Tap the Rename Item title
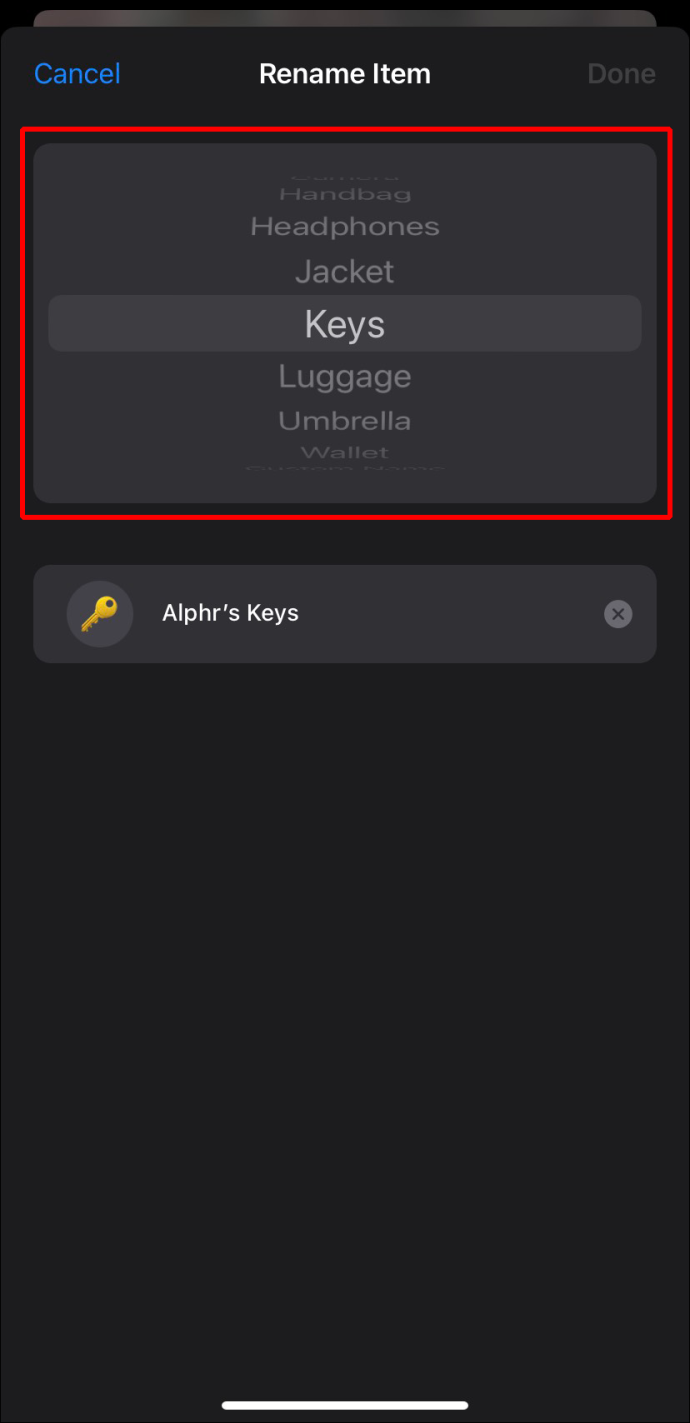Viewport: 690px width, 1423px height. click(x=345, y=74)
